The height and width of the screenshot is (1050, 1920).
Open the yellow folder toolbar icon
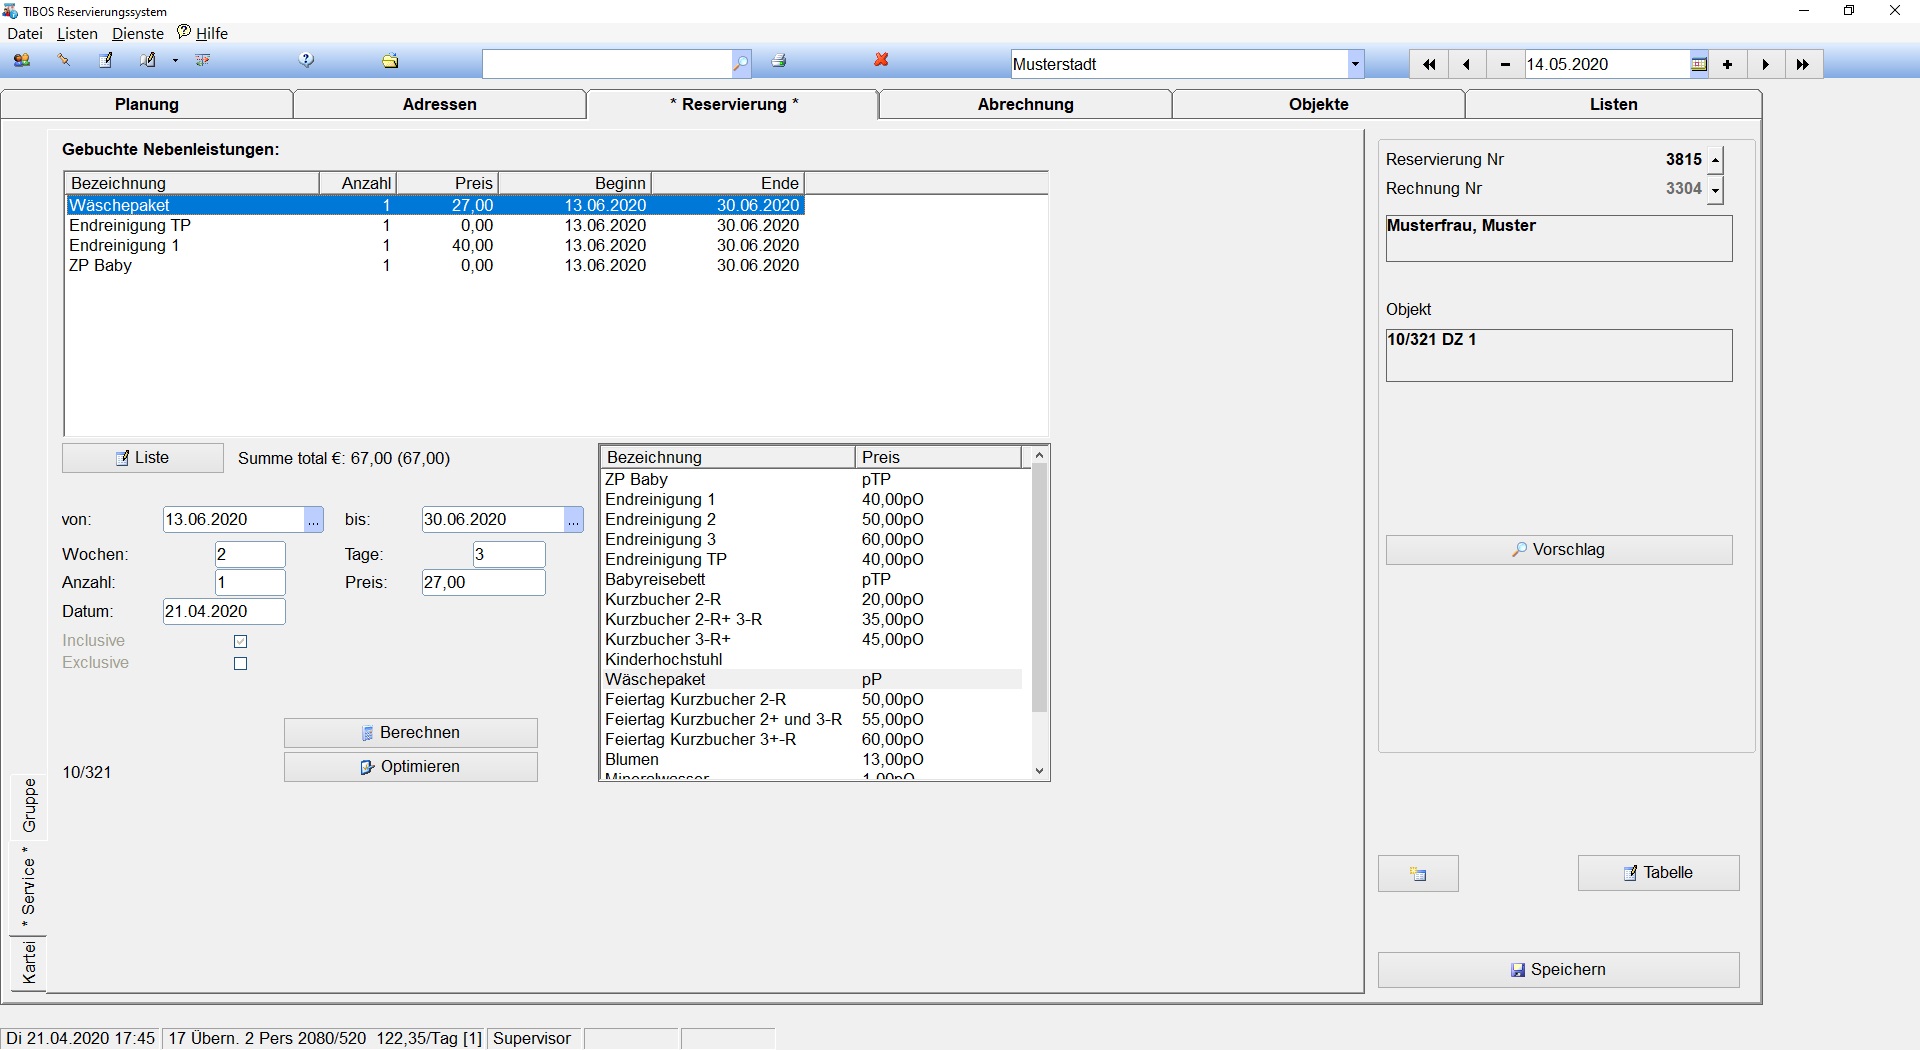(x=390, y=61)
